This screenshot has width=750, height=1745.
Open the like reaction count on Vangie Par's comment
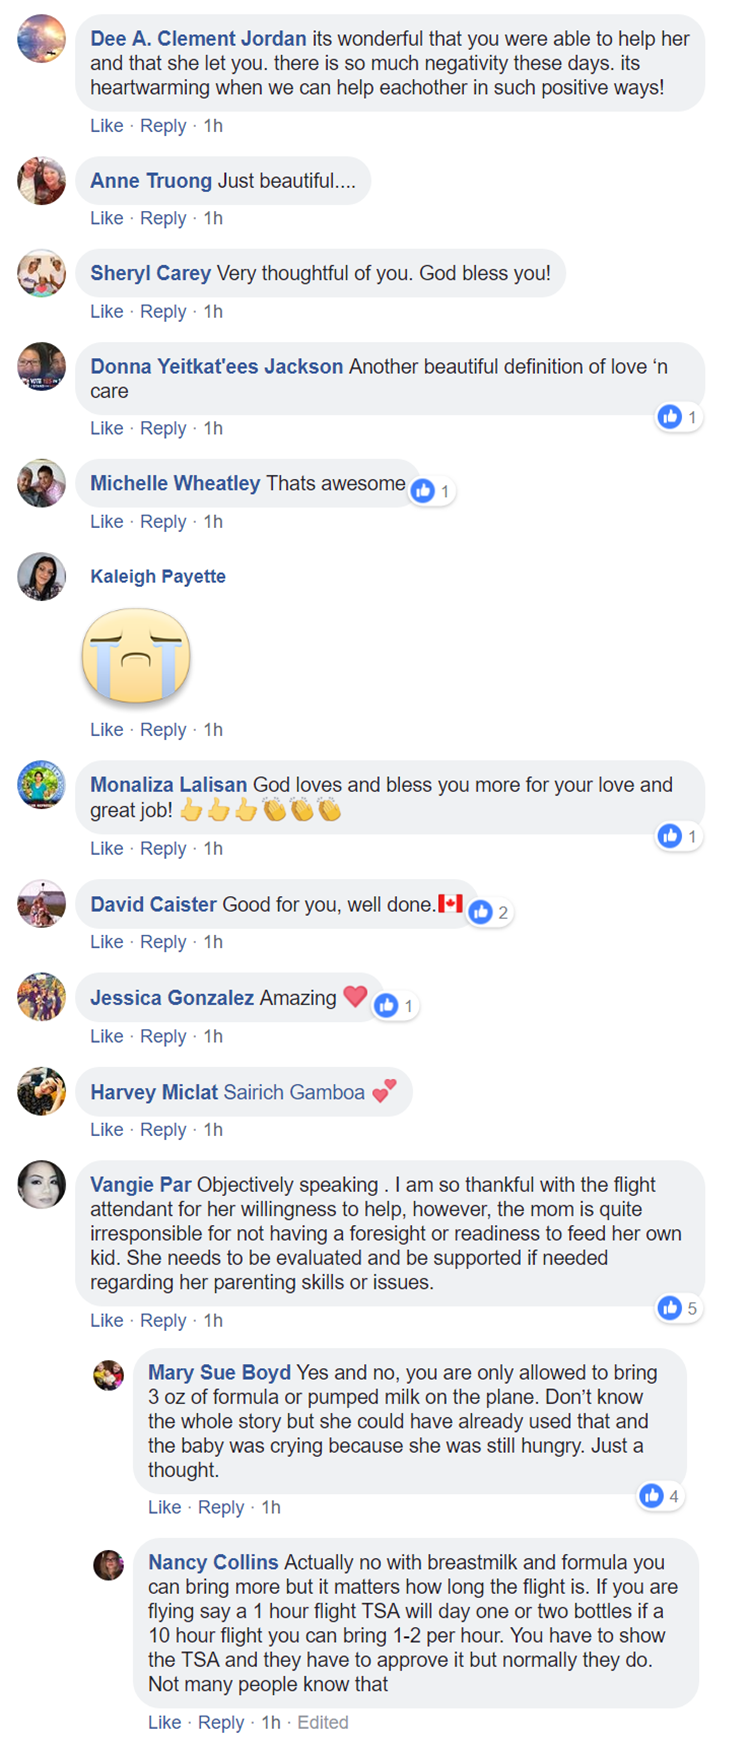coord(678,1307)
